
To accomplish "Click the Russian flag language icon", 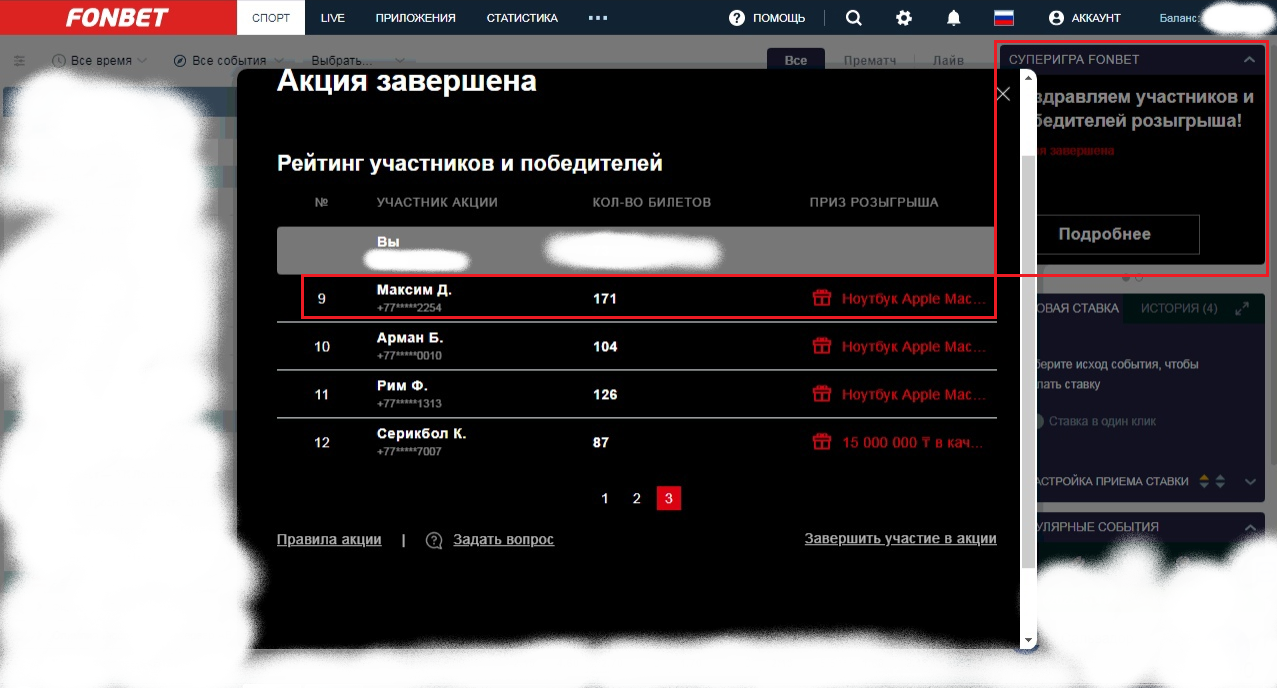I will pos(1004,18).
